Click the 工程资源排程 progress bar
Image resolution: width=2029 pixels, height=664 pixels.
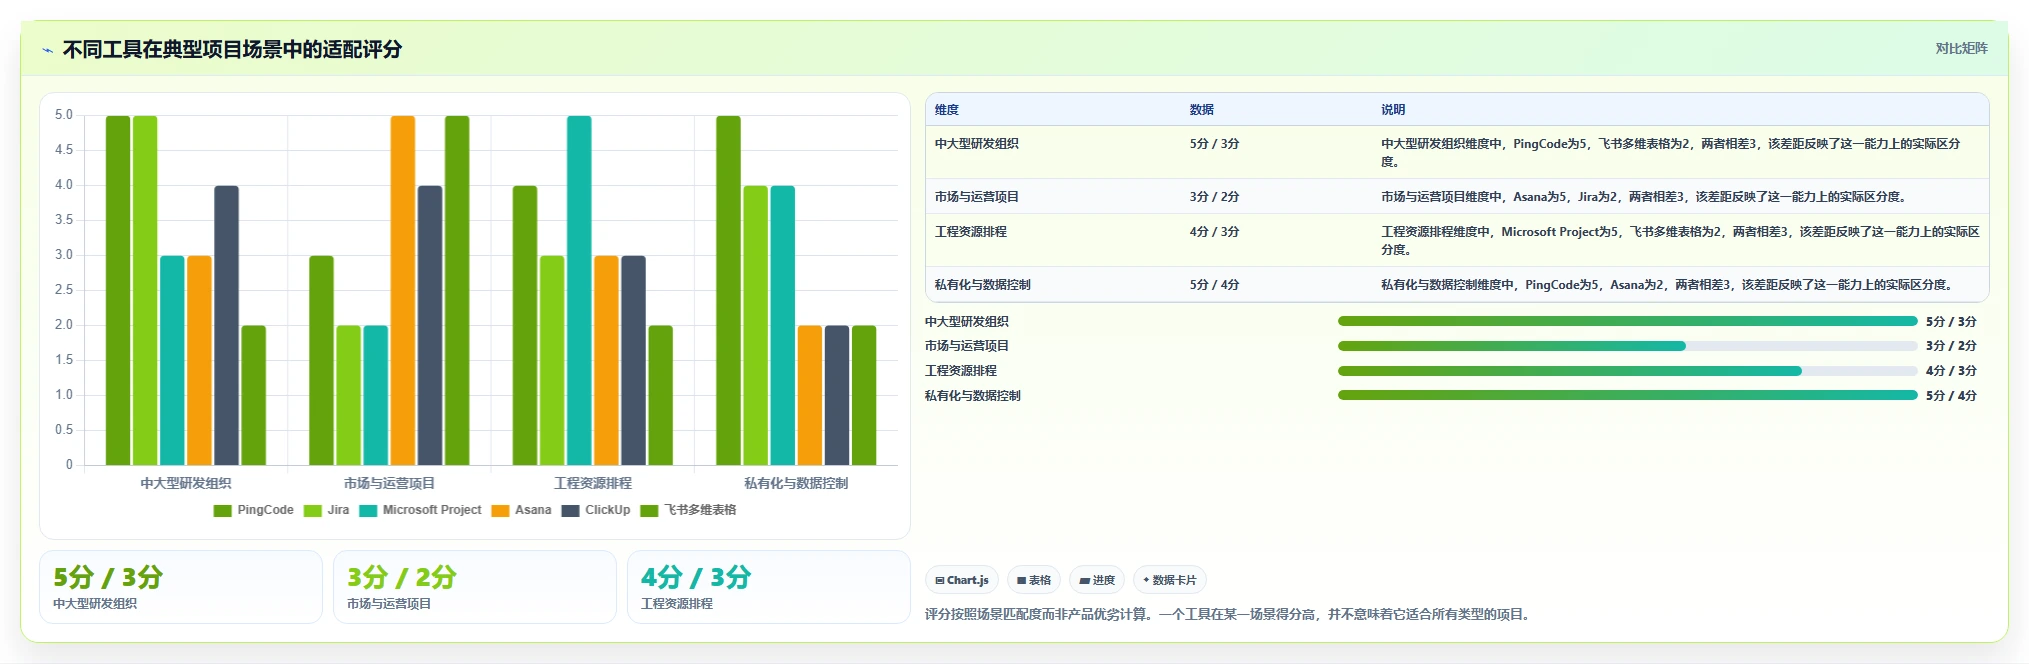coord(1627,371)
